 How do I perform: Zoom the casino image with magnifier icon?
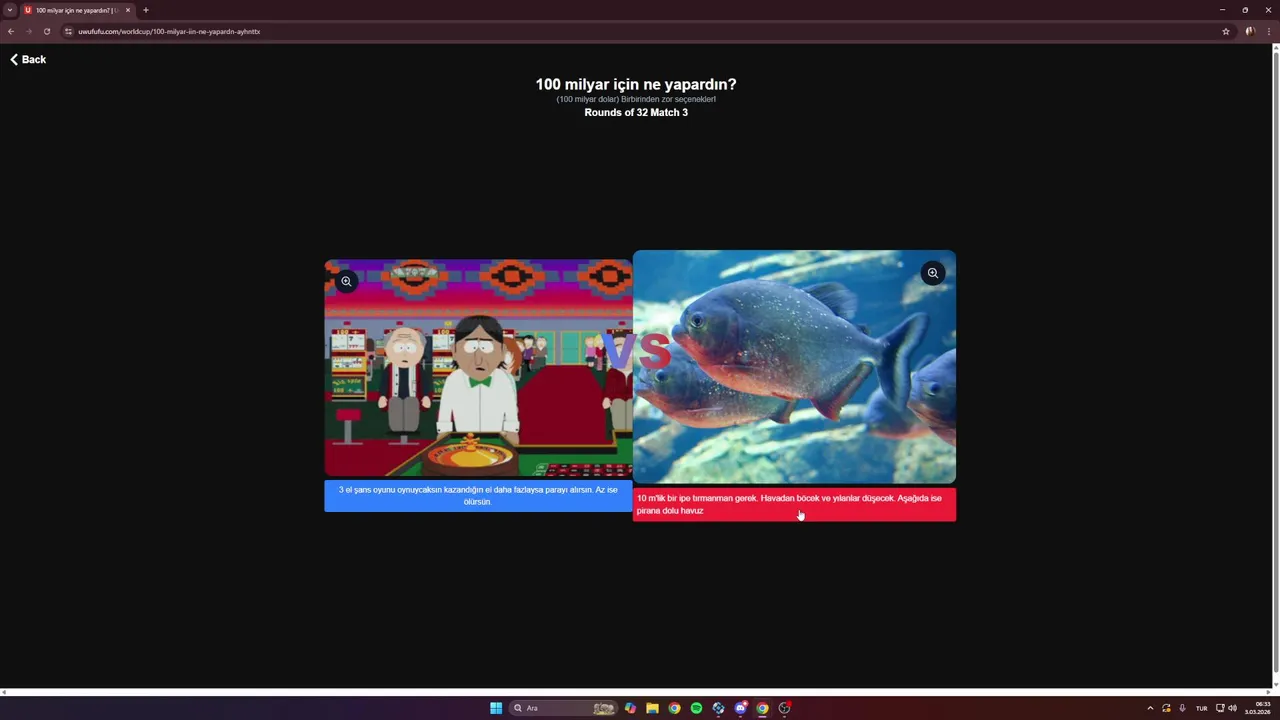click(346, 281)
